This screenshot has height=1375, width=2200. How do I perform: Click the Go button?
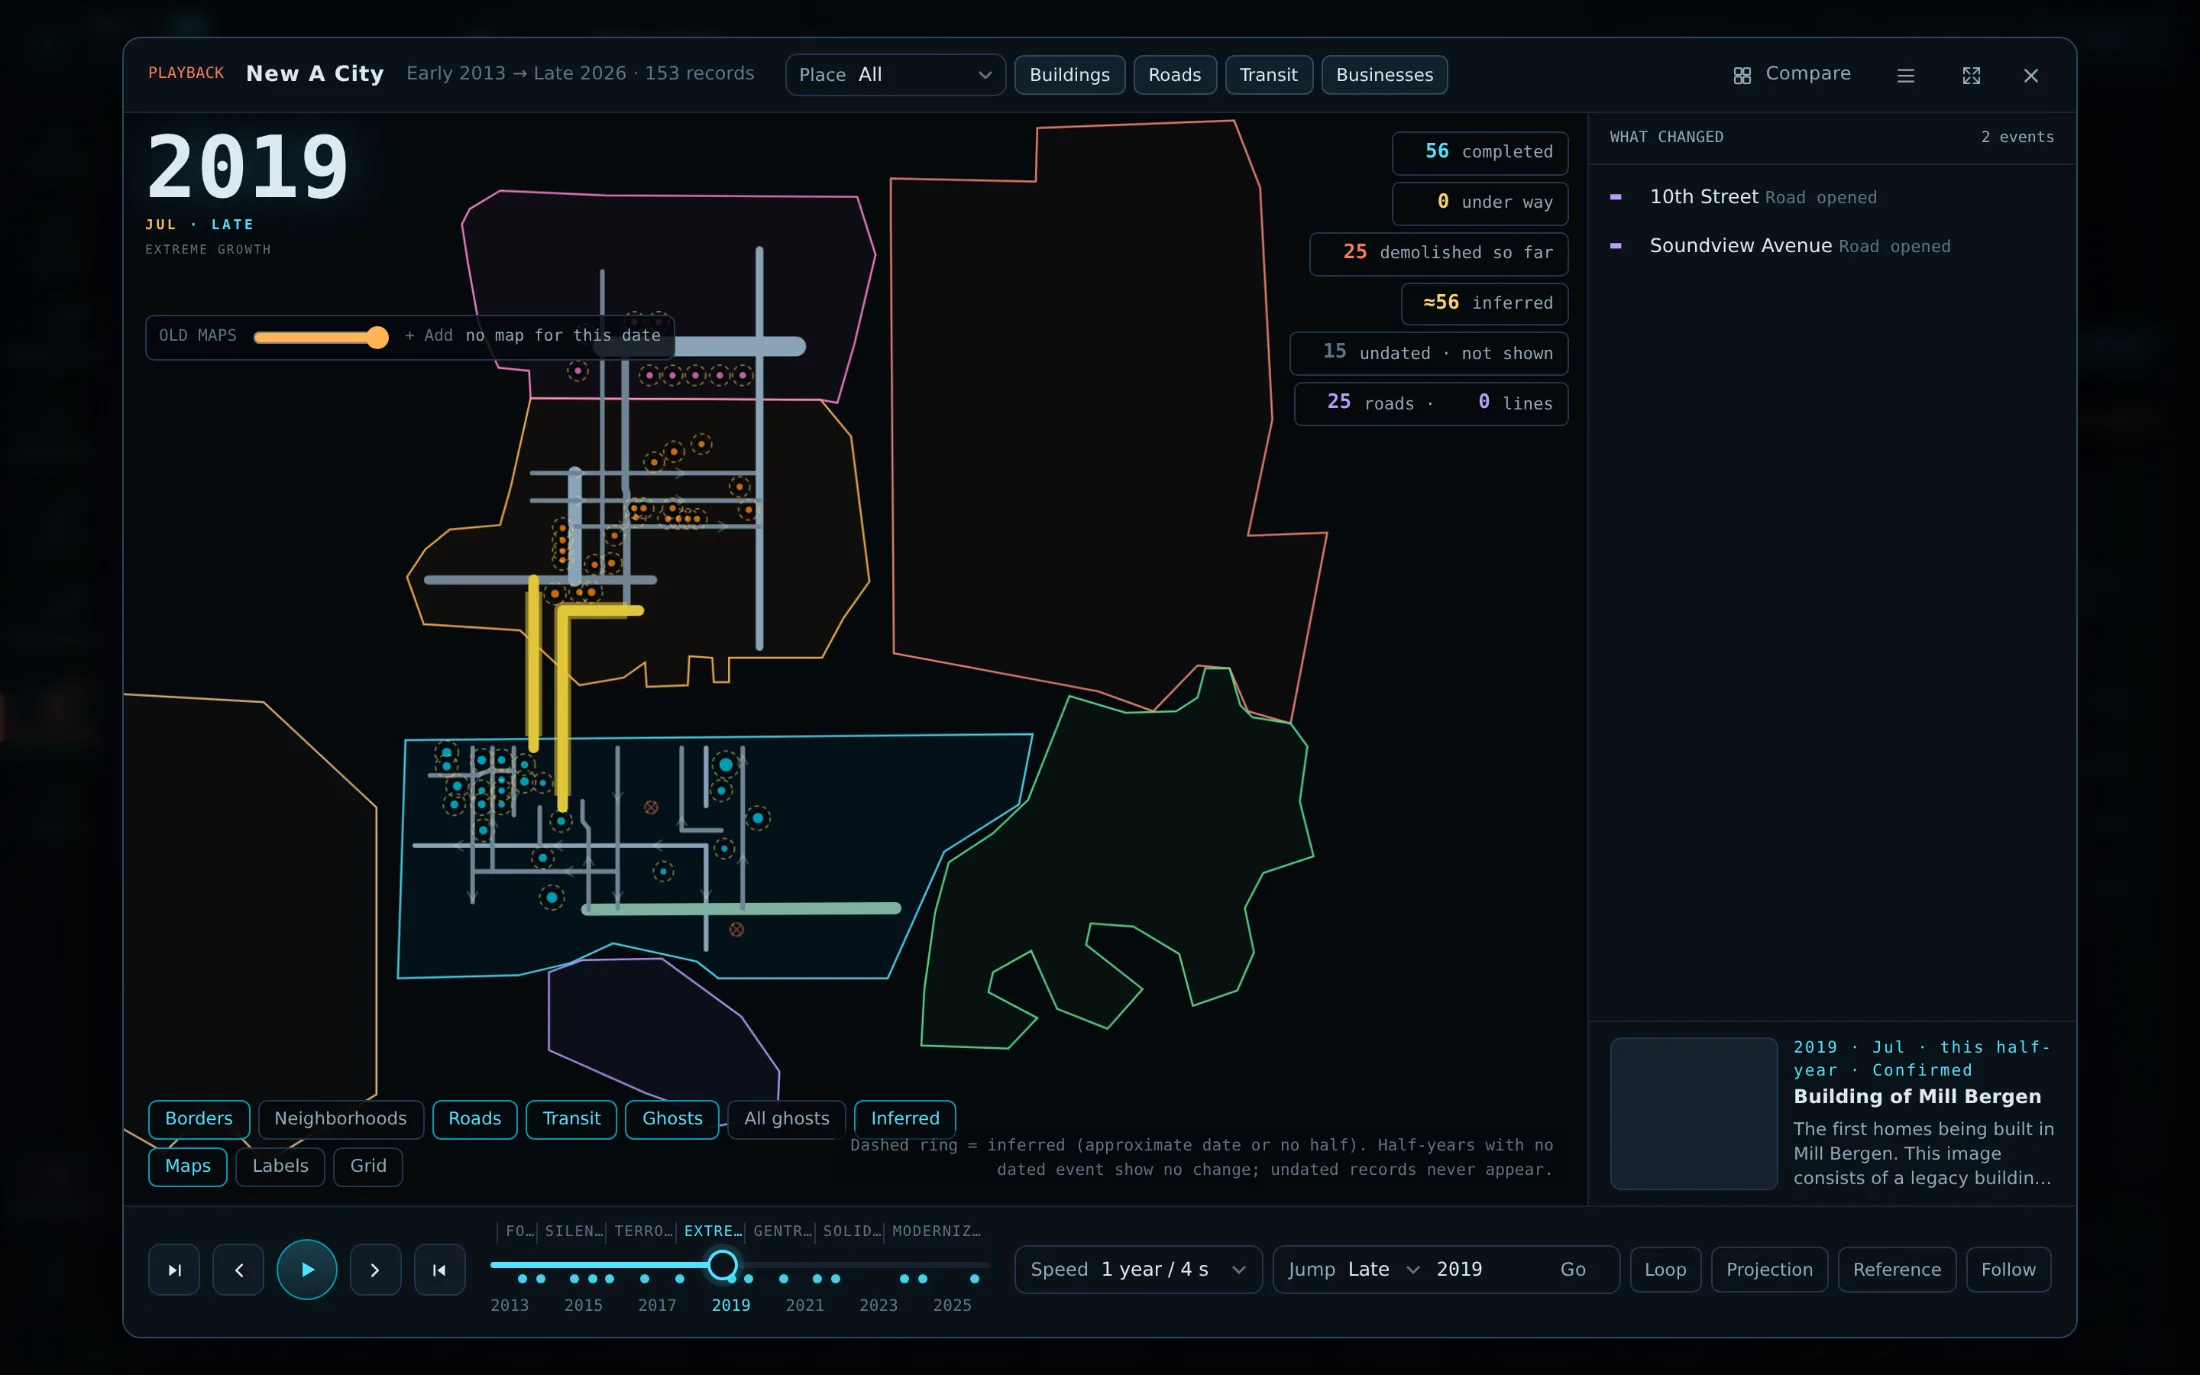click(1573, 1269)
